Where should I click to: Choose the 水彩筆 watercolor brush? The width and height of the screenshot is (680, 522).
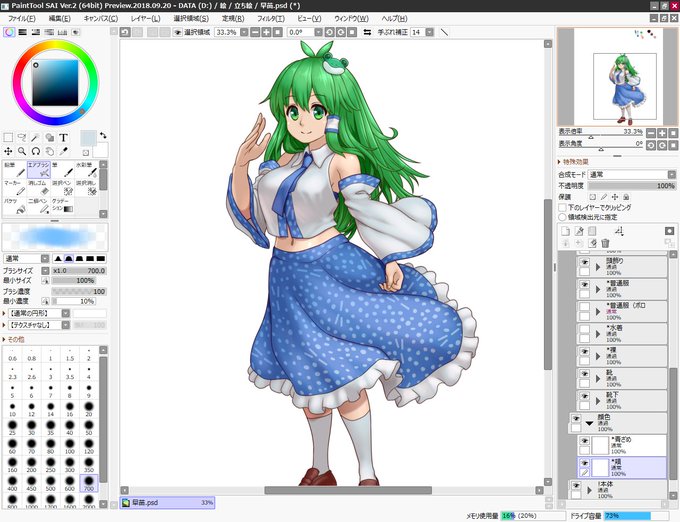pos(86,170)
